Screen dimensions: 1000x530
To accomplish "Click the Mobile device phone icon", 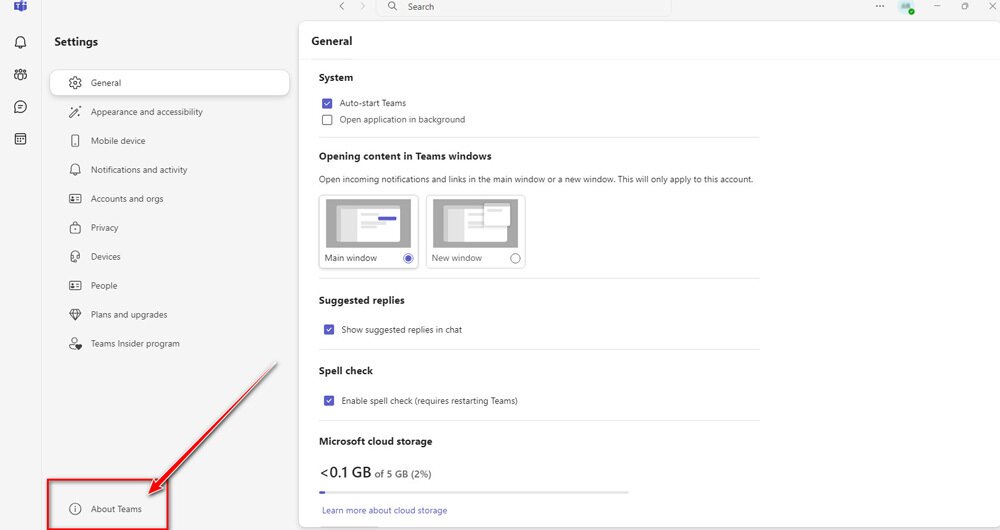I will [75, 141].
